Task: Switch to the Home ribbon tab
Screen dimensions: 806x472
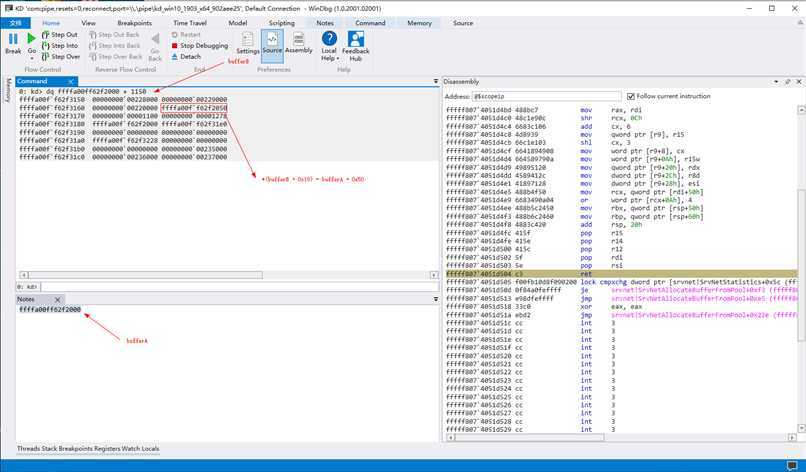Action: [51, 23]
